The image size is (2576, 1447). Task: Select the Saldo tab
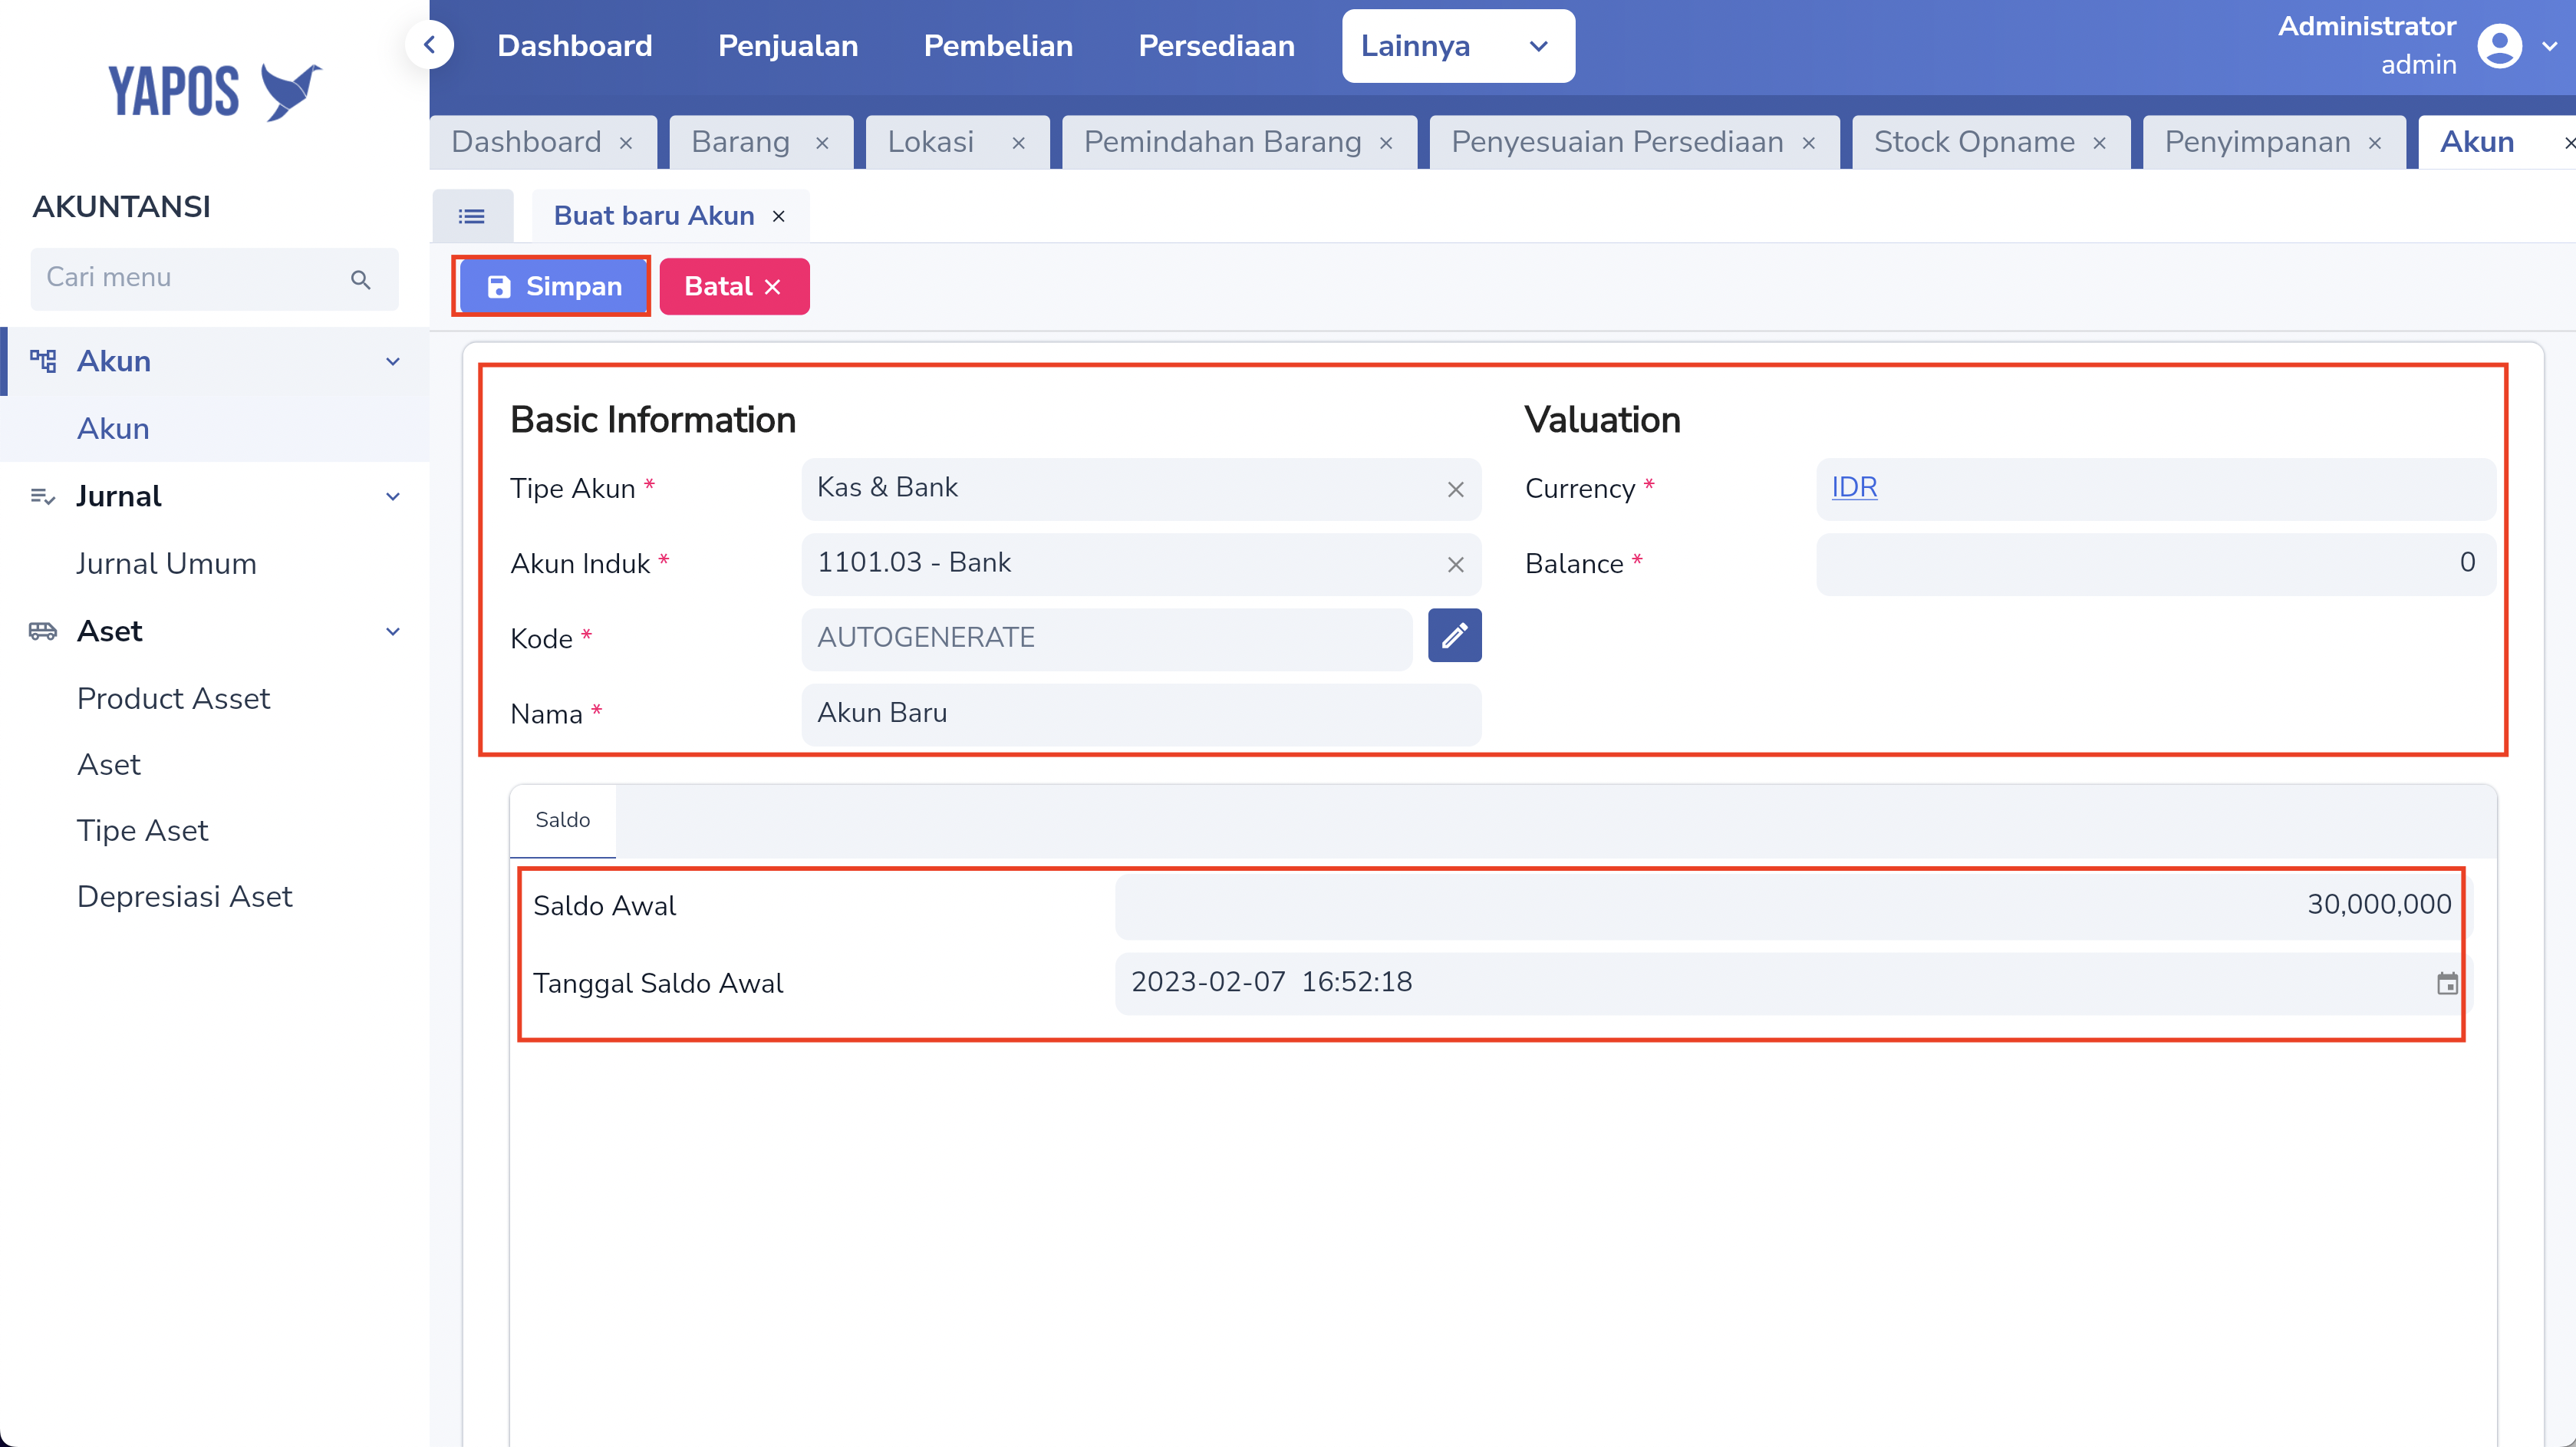pos(562,820)
